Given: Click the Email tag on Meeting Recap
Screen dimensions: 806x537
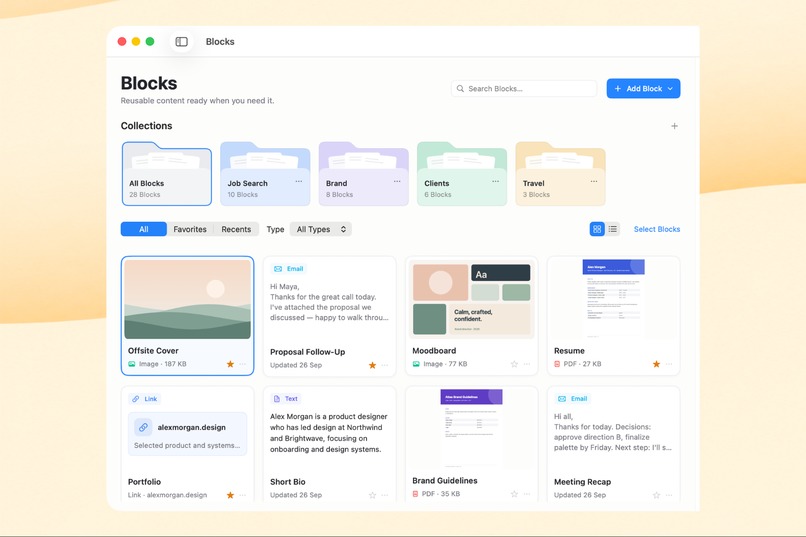Looking at the screenshot, I should (573, 399).
